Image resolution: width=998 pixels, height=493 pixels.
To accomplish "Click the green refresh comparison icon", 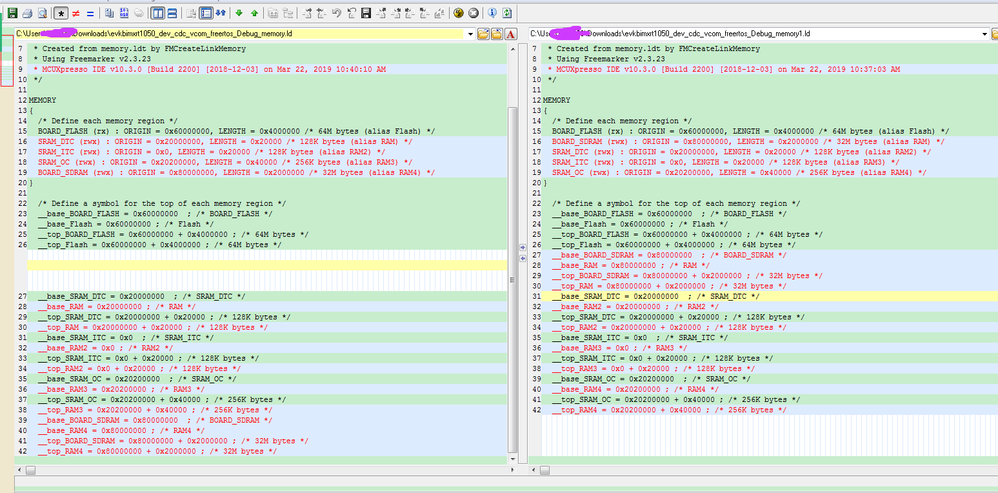I will click(507, 13).
